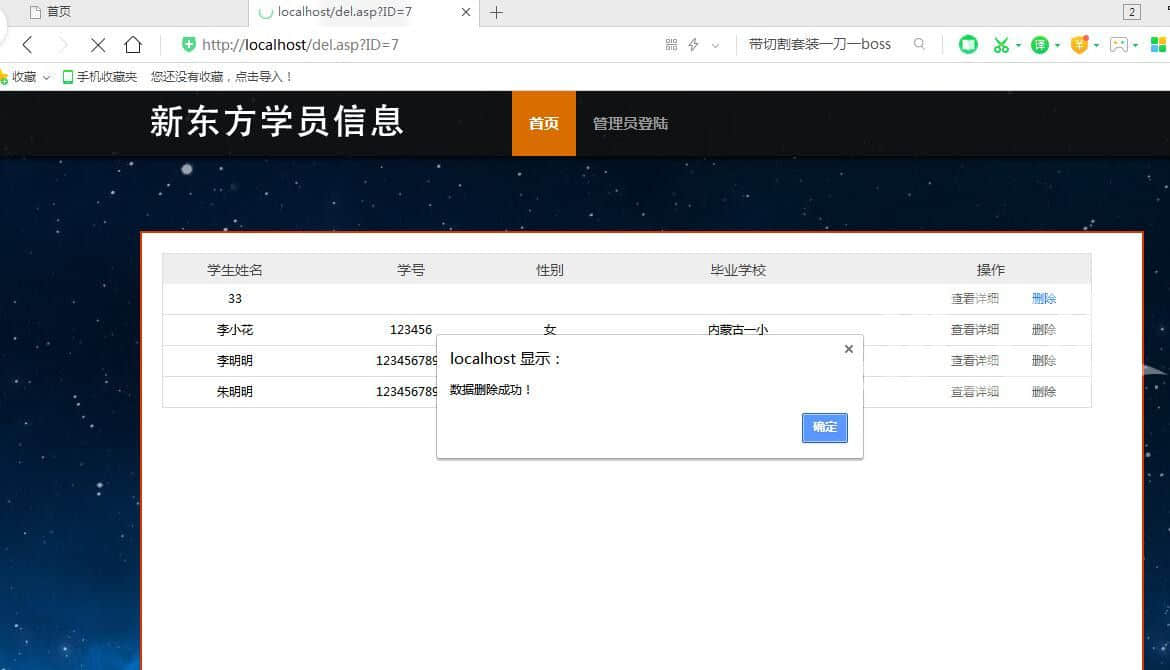Screen dimensions: 1170x670
Task: Click the browser back arrow
Action: [x=27, y=45]
